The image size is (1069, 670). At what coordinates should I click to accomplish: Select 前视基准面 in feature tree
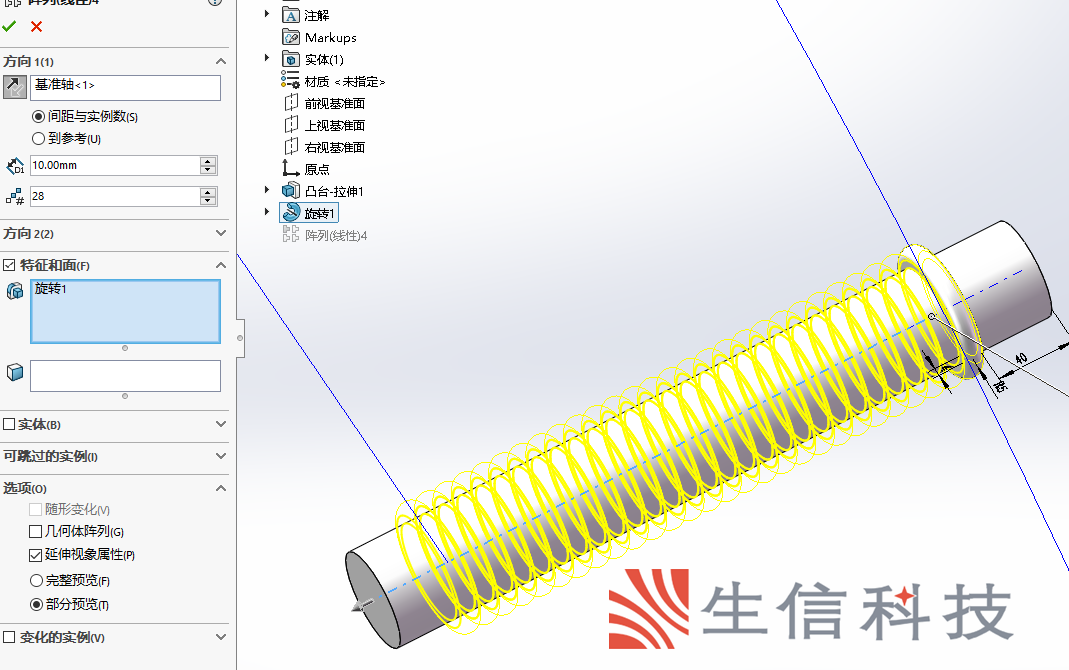click(x=334, y=103)
